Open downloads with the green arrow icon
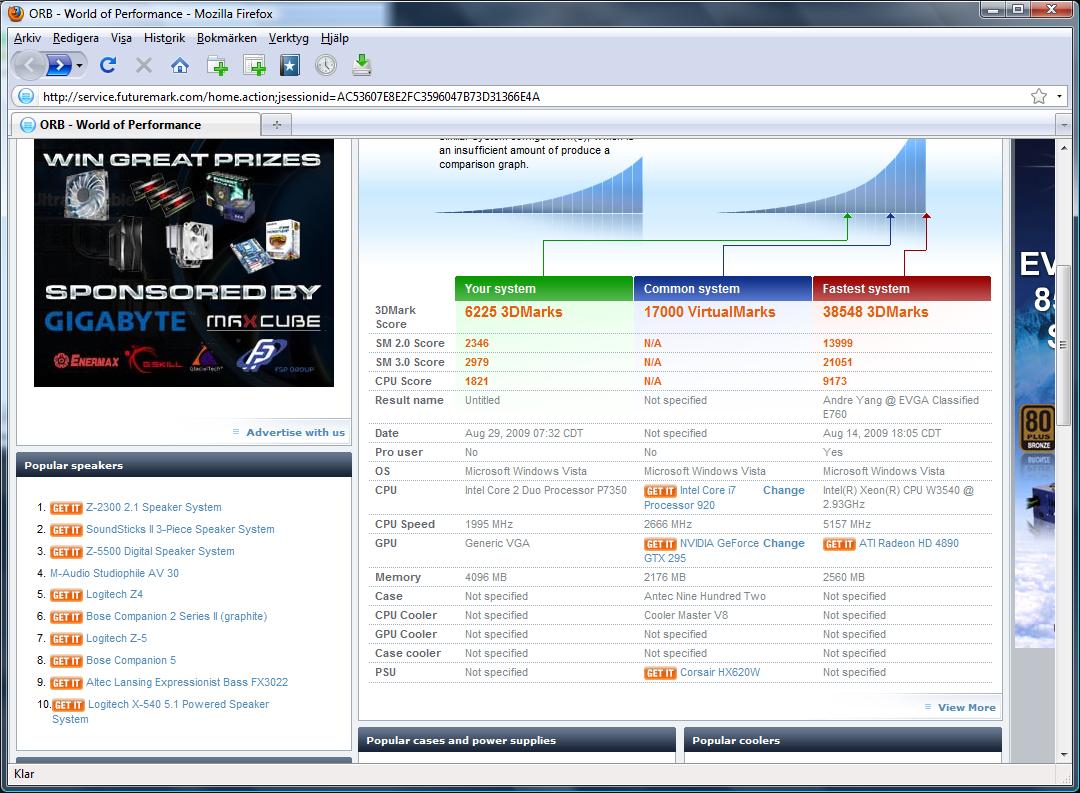Viewport: 1080px width, 793px height. click(x=362, y=65)
